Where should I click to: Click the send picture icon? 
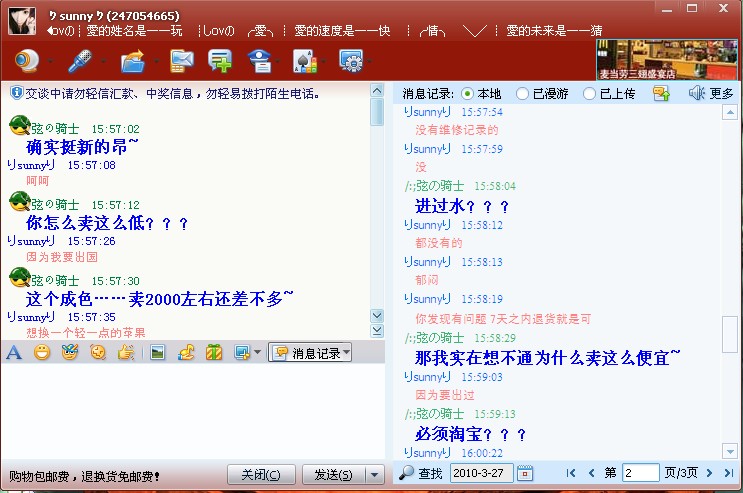pos(157,352)
